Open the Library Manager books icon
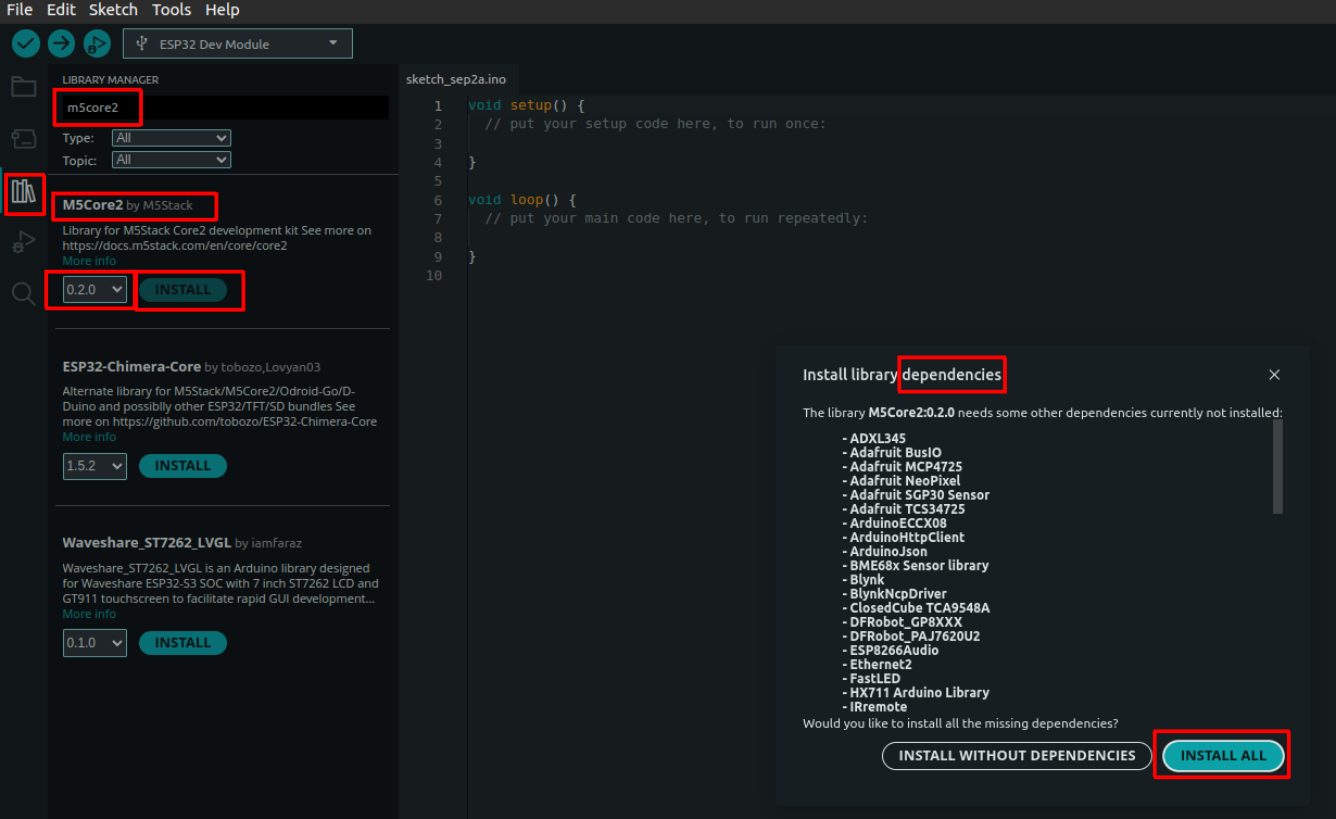Viewport: 1336px width, 819px height. tap(24, 191)
